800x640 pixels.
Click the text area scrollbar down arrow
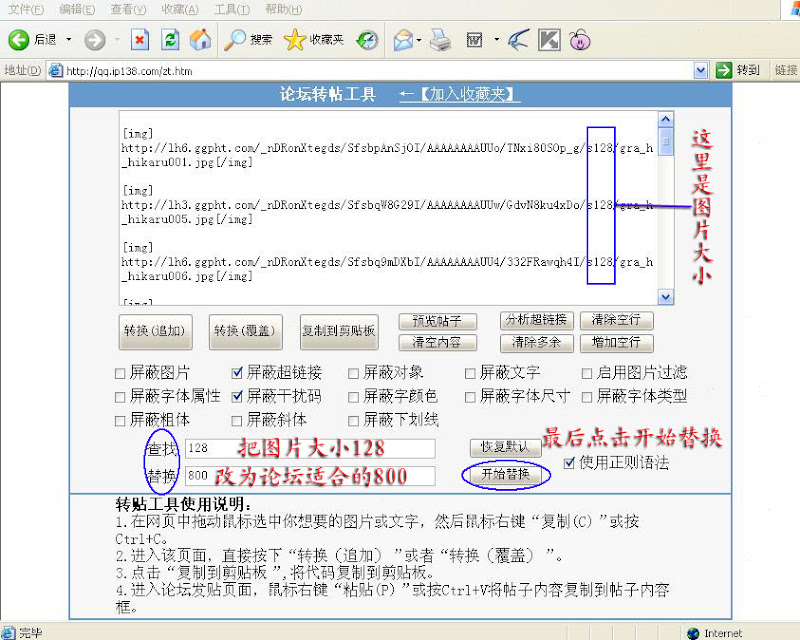[665, 297]
